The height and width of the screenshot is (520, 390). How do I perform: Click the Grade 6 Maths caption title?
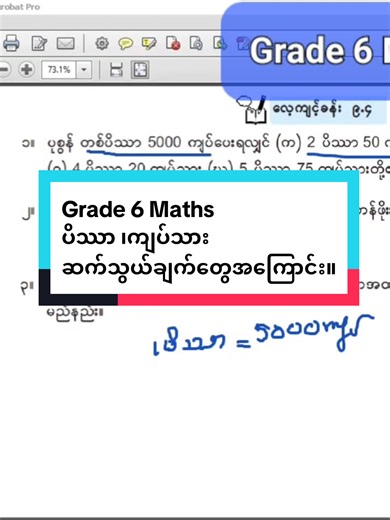[x=138, y=209]
